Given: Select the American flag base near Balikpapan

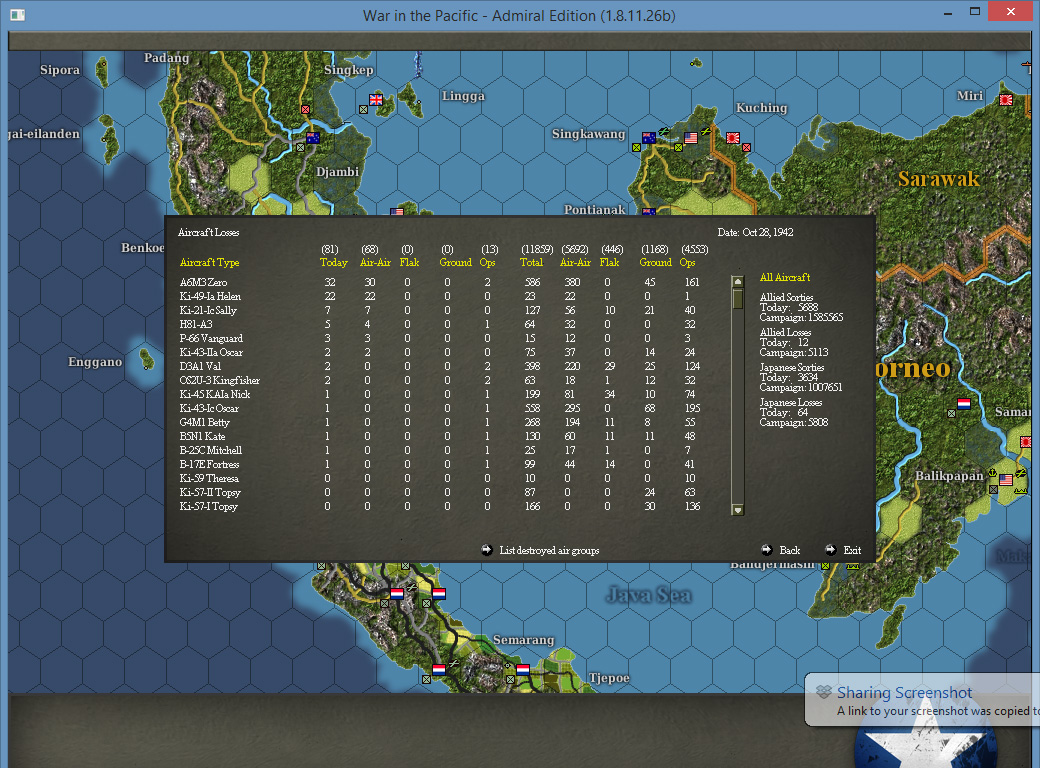Looking at the screenshot, I should point(1005,478).
